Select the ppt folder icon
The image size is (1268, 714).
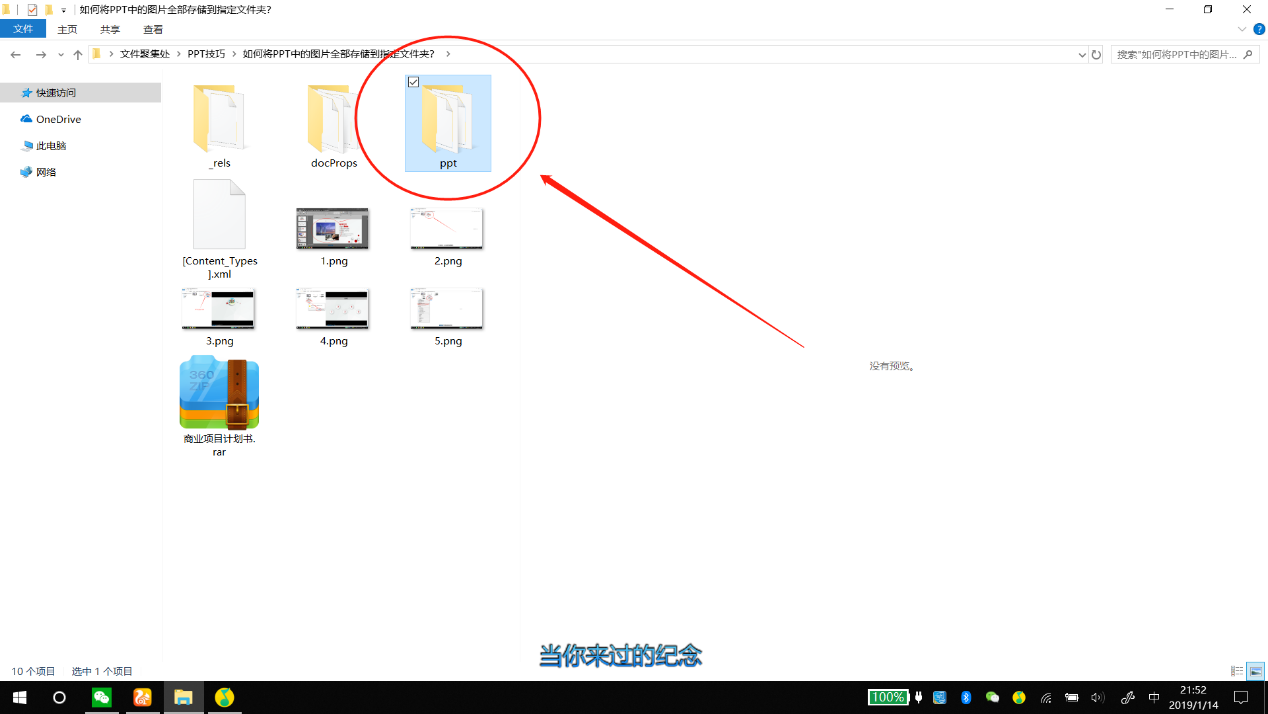point(448,117)
